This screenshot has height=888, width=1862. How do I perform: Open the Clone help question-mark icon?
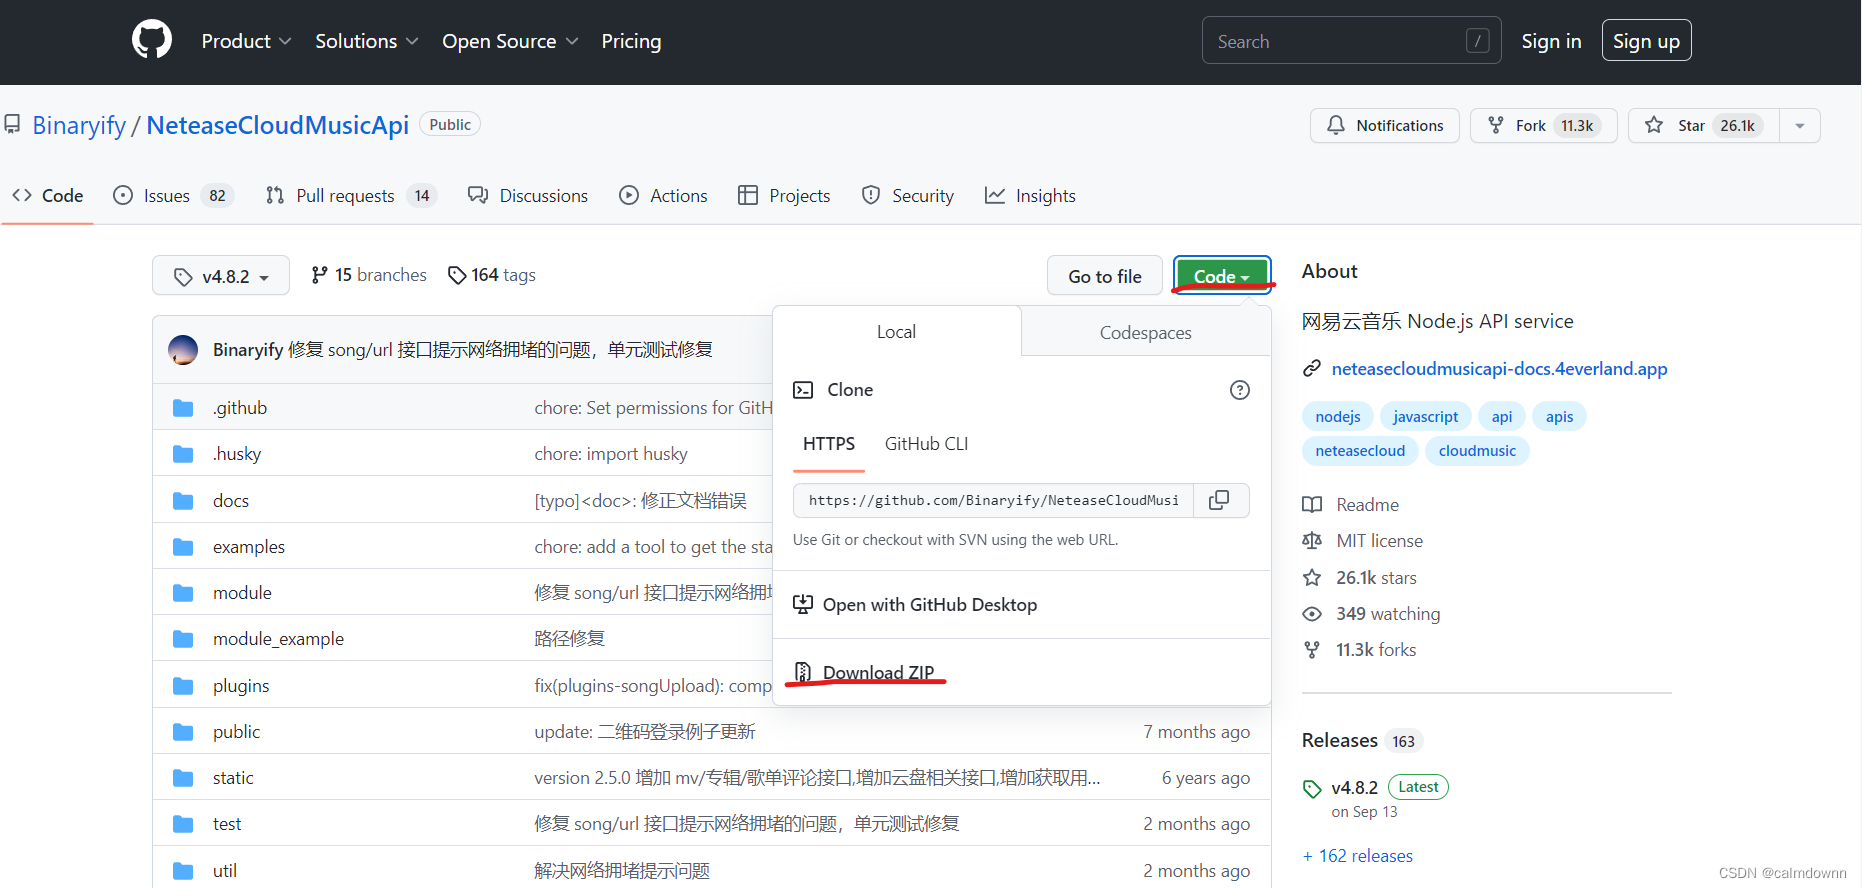click(1240, 390)
